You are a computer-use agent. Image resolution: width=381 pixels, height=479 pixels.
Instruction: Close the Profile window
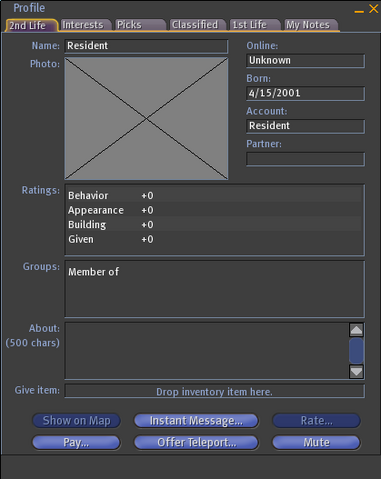[x=374, y=9]
